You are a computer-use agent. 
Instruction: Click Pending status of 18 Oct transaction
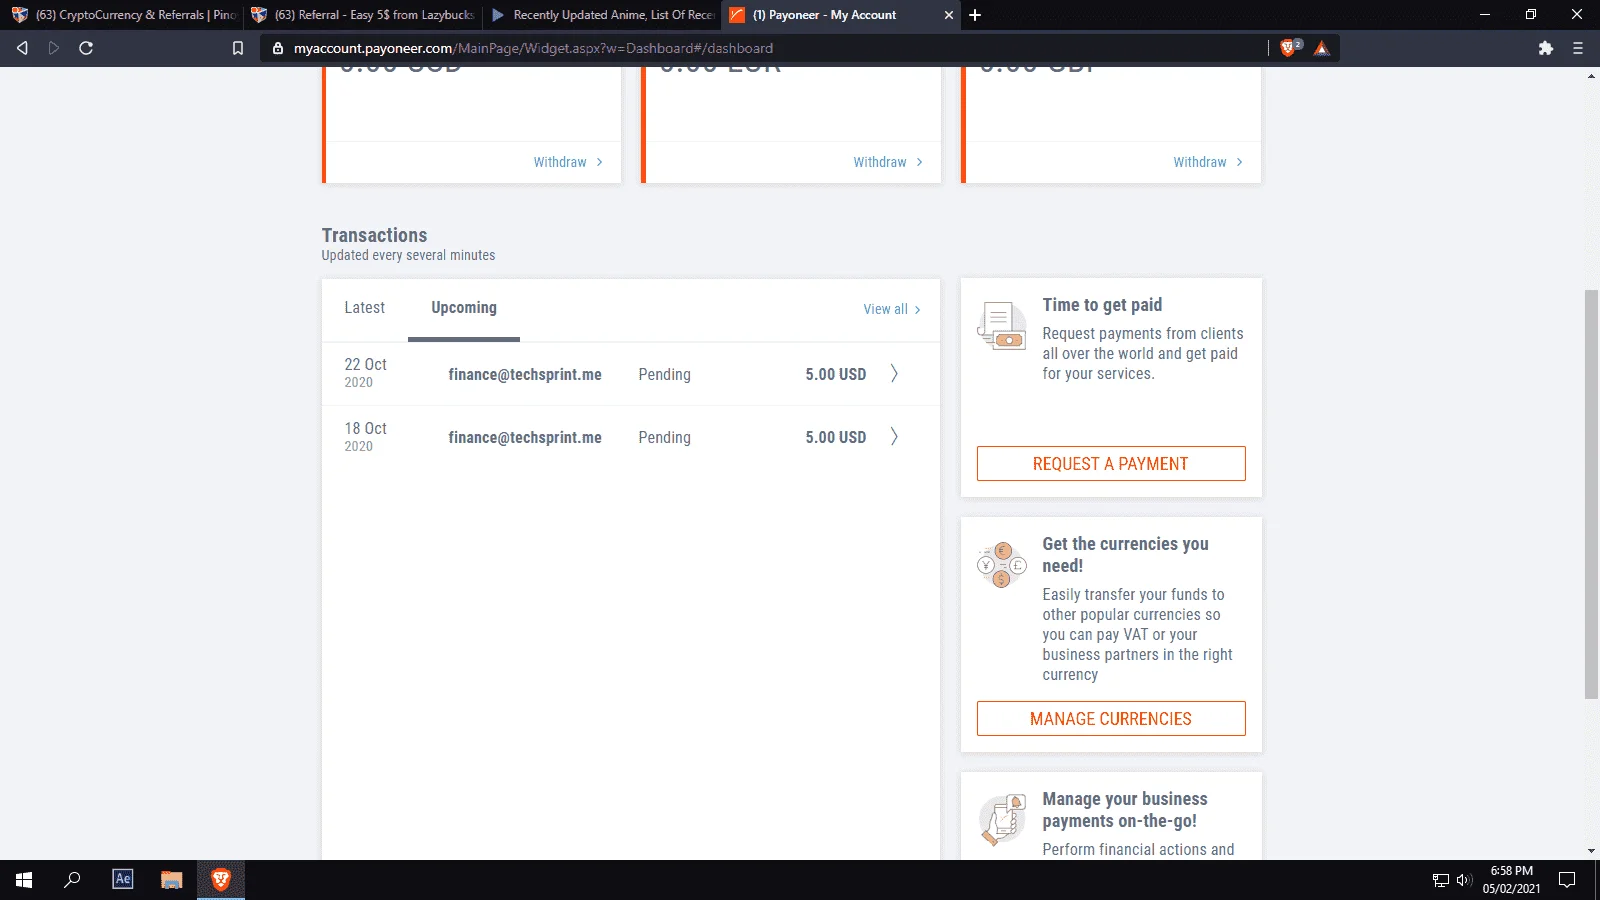(664, 438)
